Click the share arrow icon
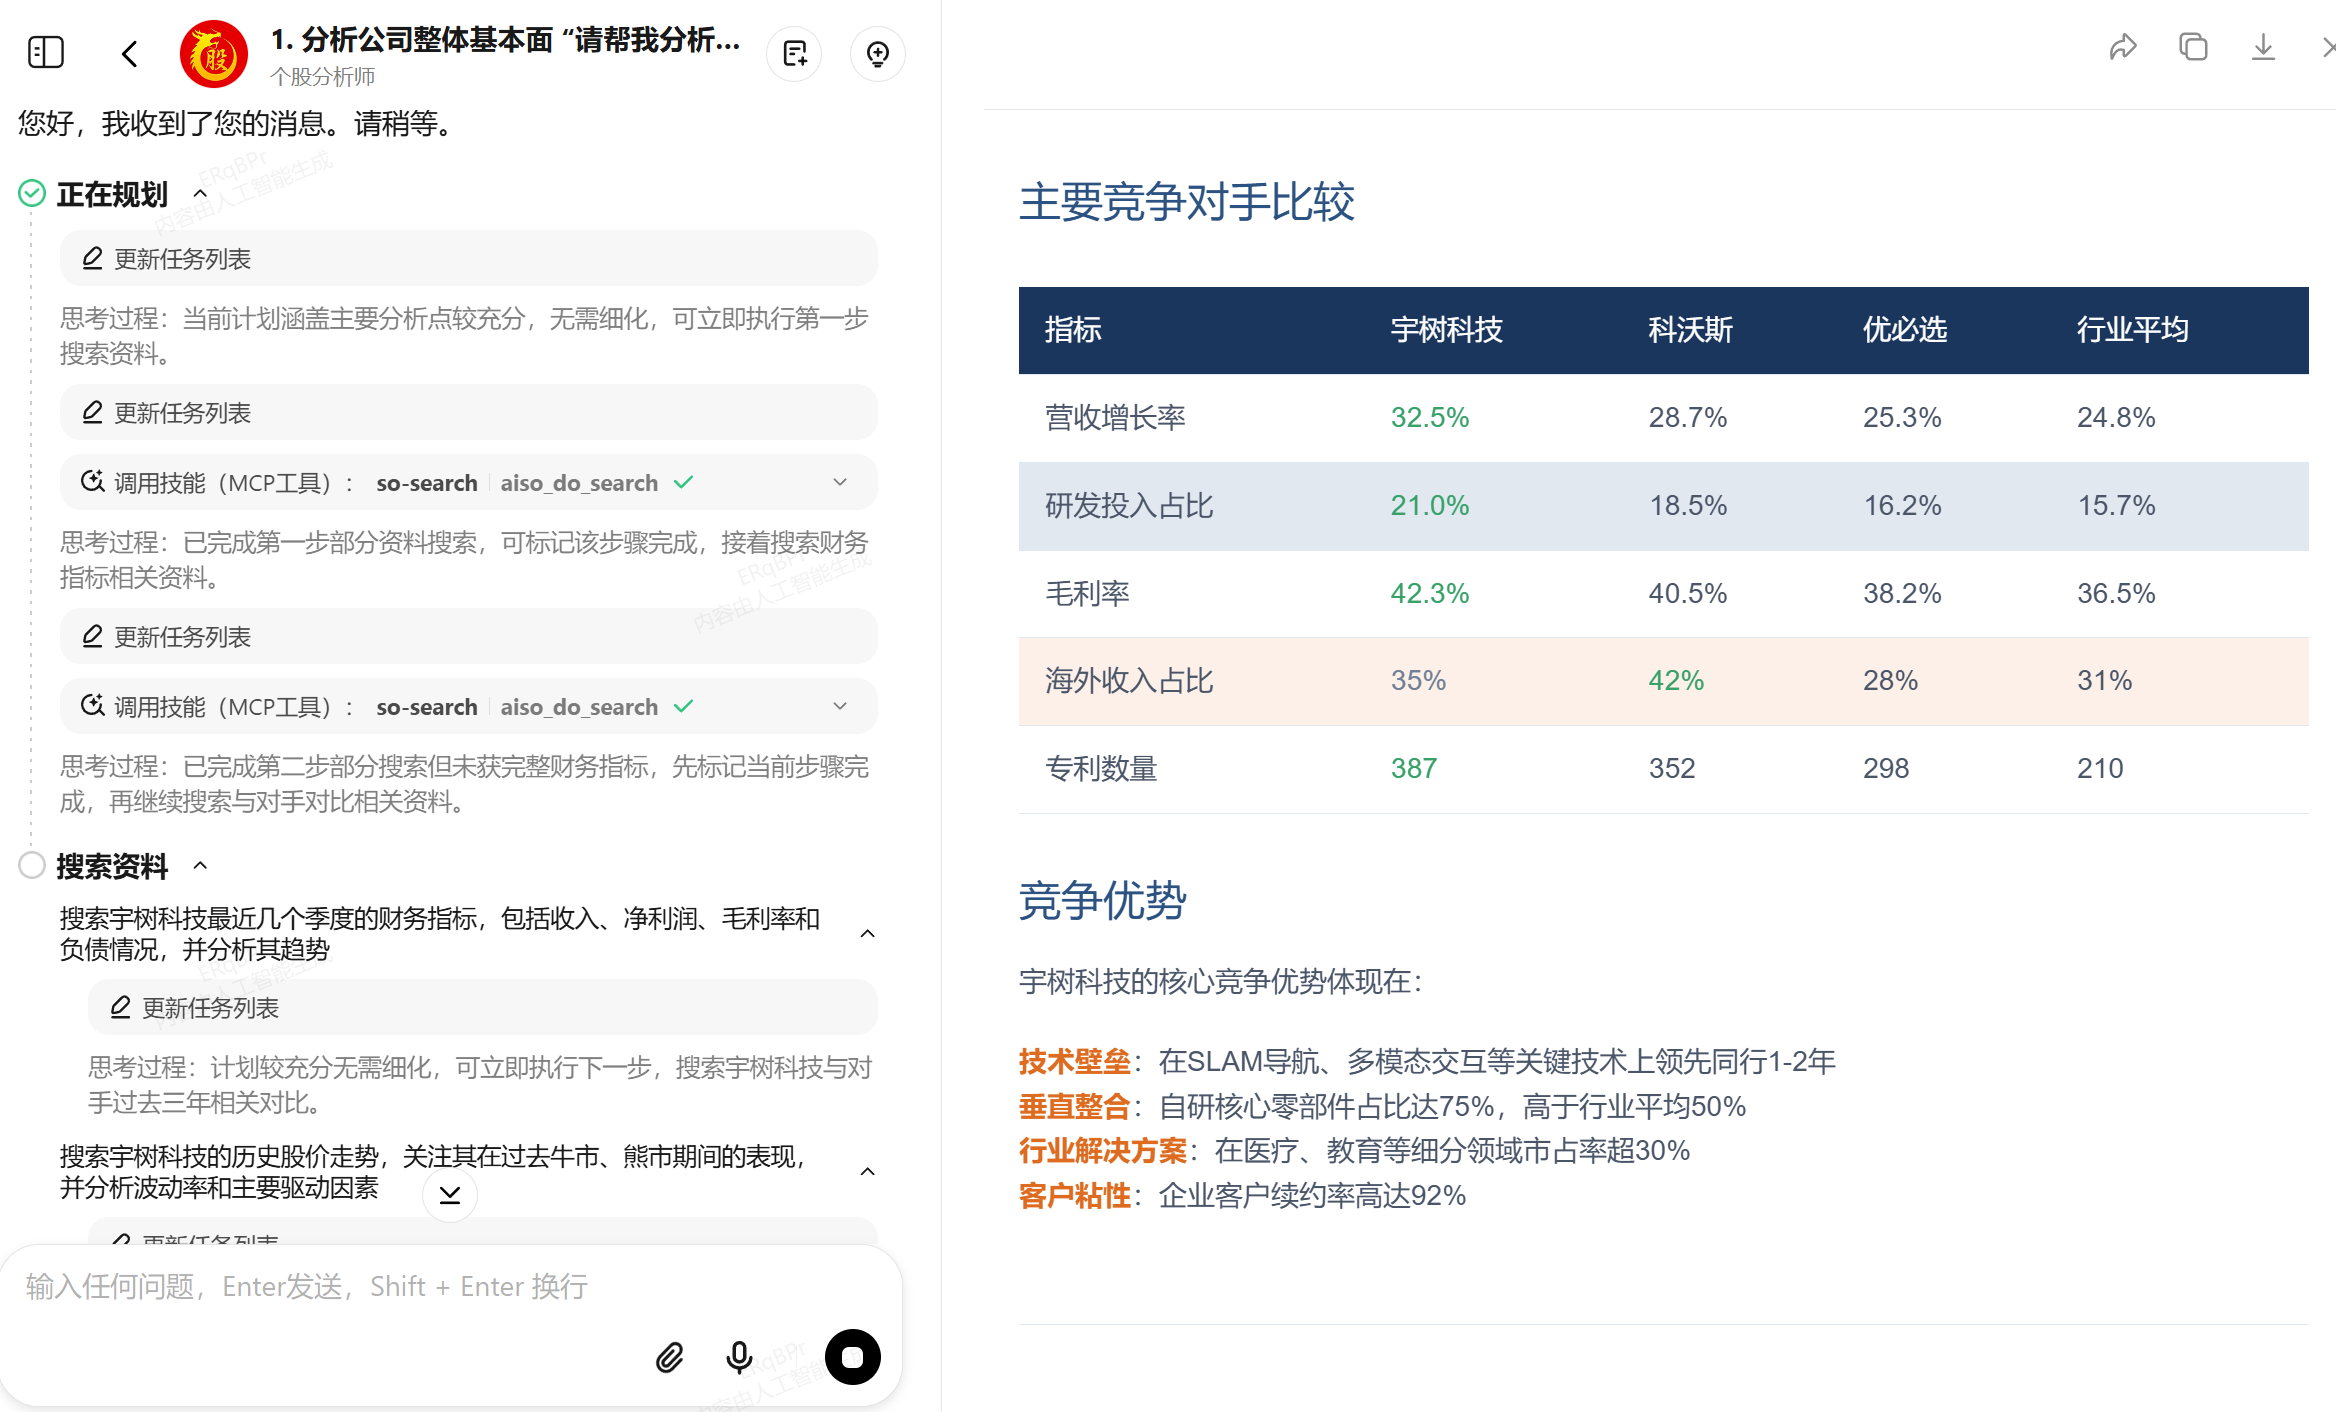 click(x=2122, y=47)
